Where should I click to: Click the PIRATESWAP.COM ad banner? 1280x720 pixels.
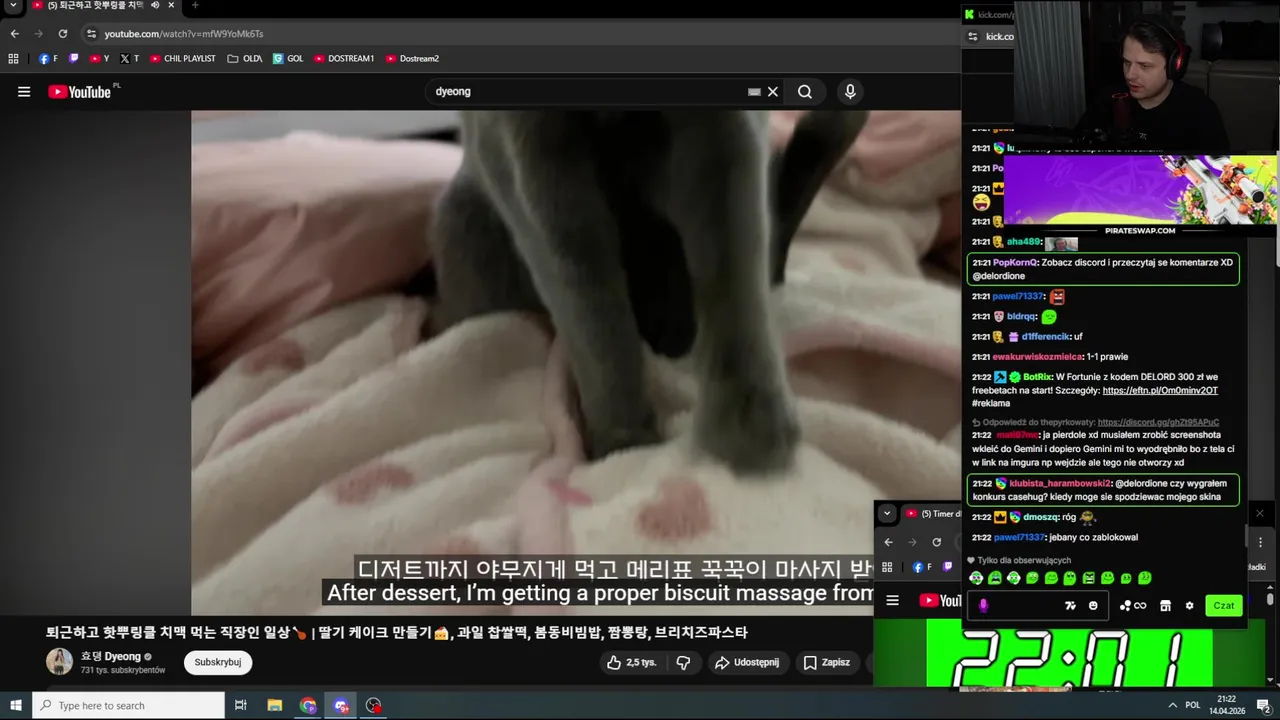pos(1140,195)
